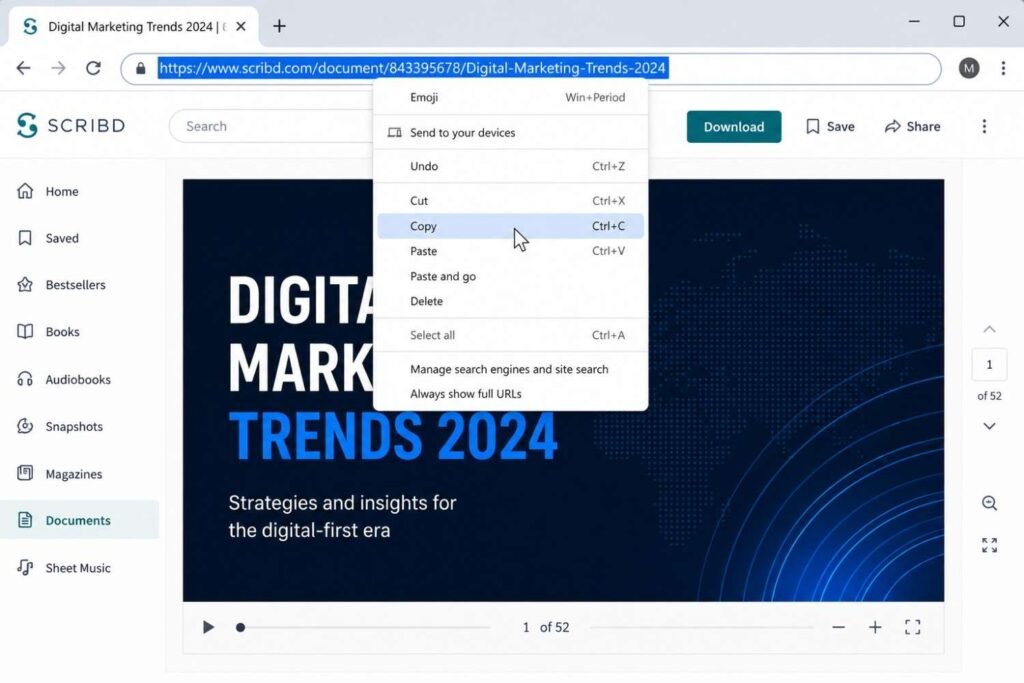
Task: Open Sheet Music in sidebar
Action: click(x=80, y=568)
